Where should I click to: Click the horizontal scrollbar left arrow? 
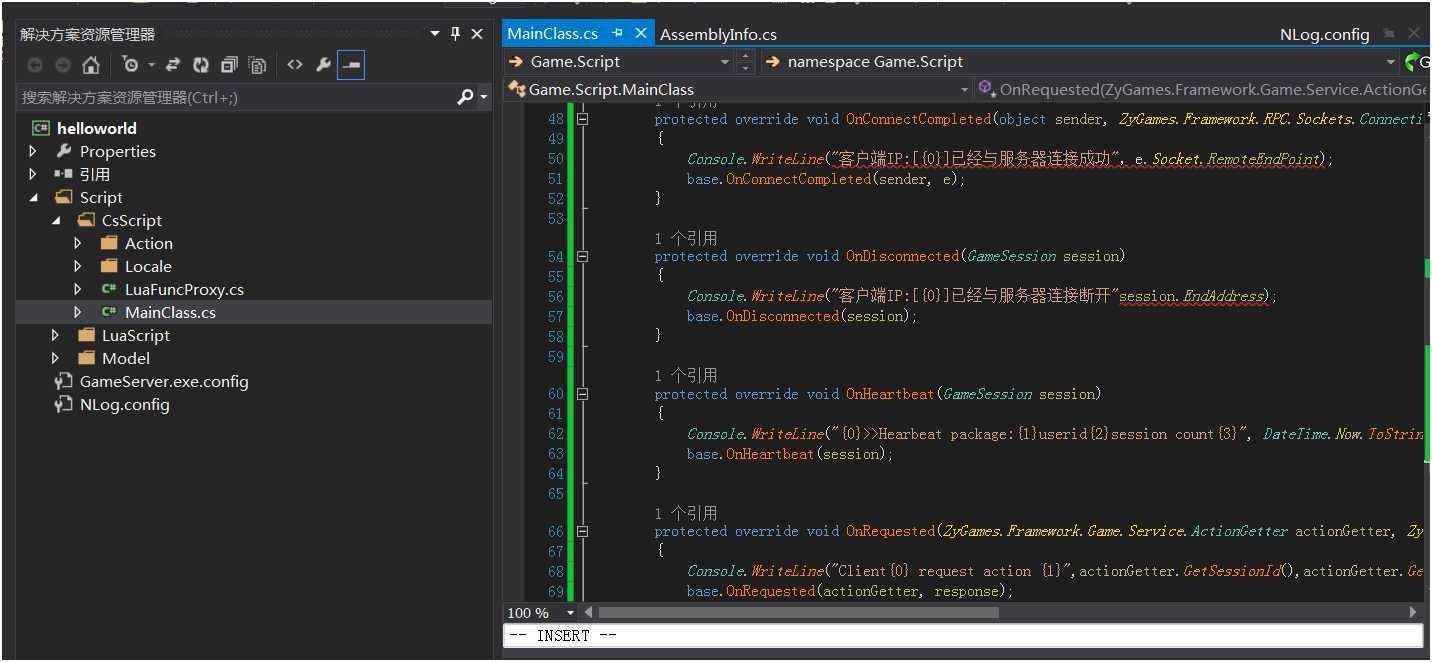tap(589, 612)
